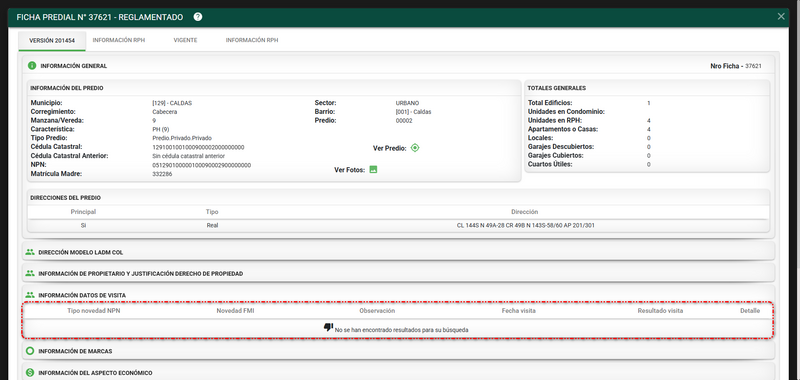Image resolution: width=800 pixels, height=380 pixels.
Task: Click the Corregimiento value Cabecera
Action: coord(165,112)
